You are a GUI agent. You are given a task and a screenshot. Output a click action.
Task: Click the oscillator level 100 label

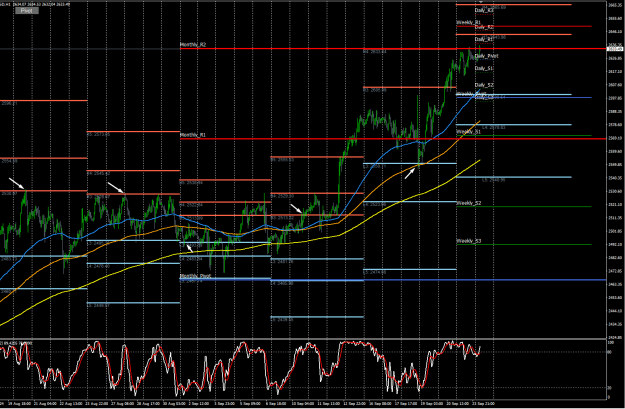[x=610, y=342]
